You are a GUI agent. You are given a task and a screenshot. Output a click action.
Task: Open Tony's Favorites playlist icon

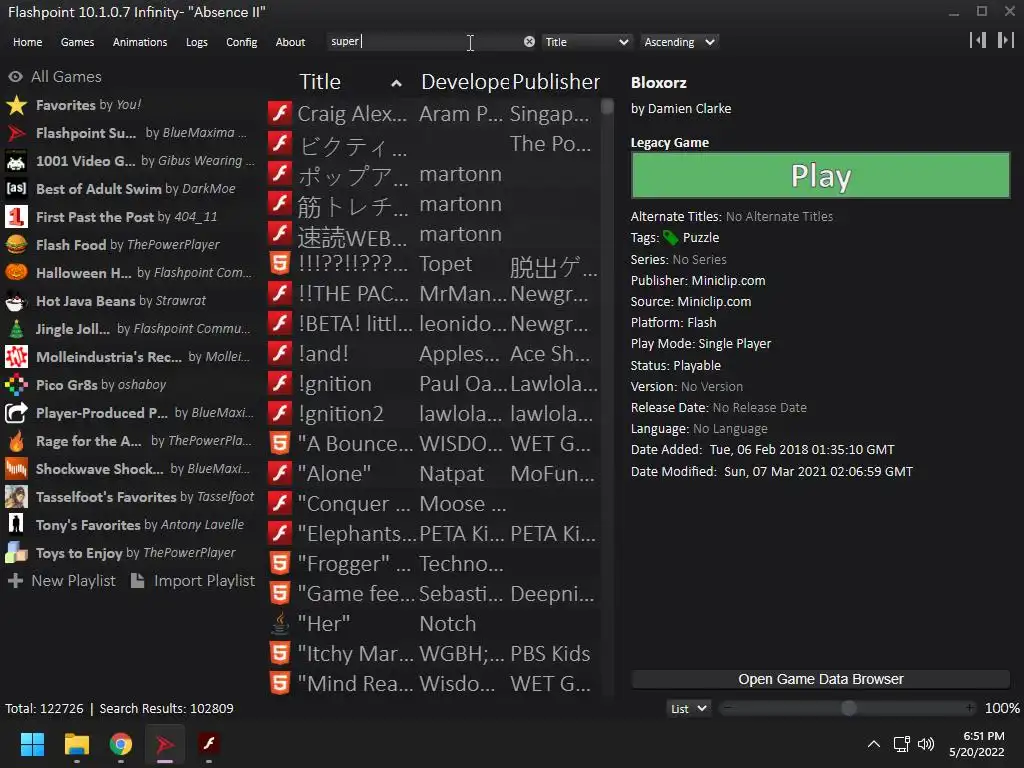click(x=16, y=525)
